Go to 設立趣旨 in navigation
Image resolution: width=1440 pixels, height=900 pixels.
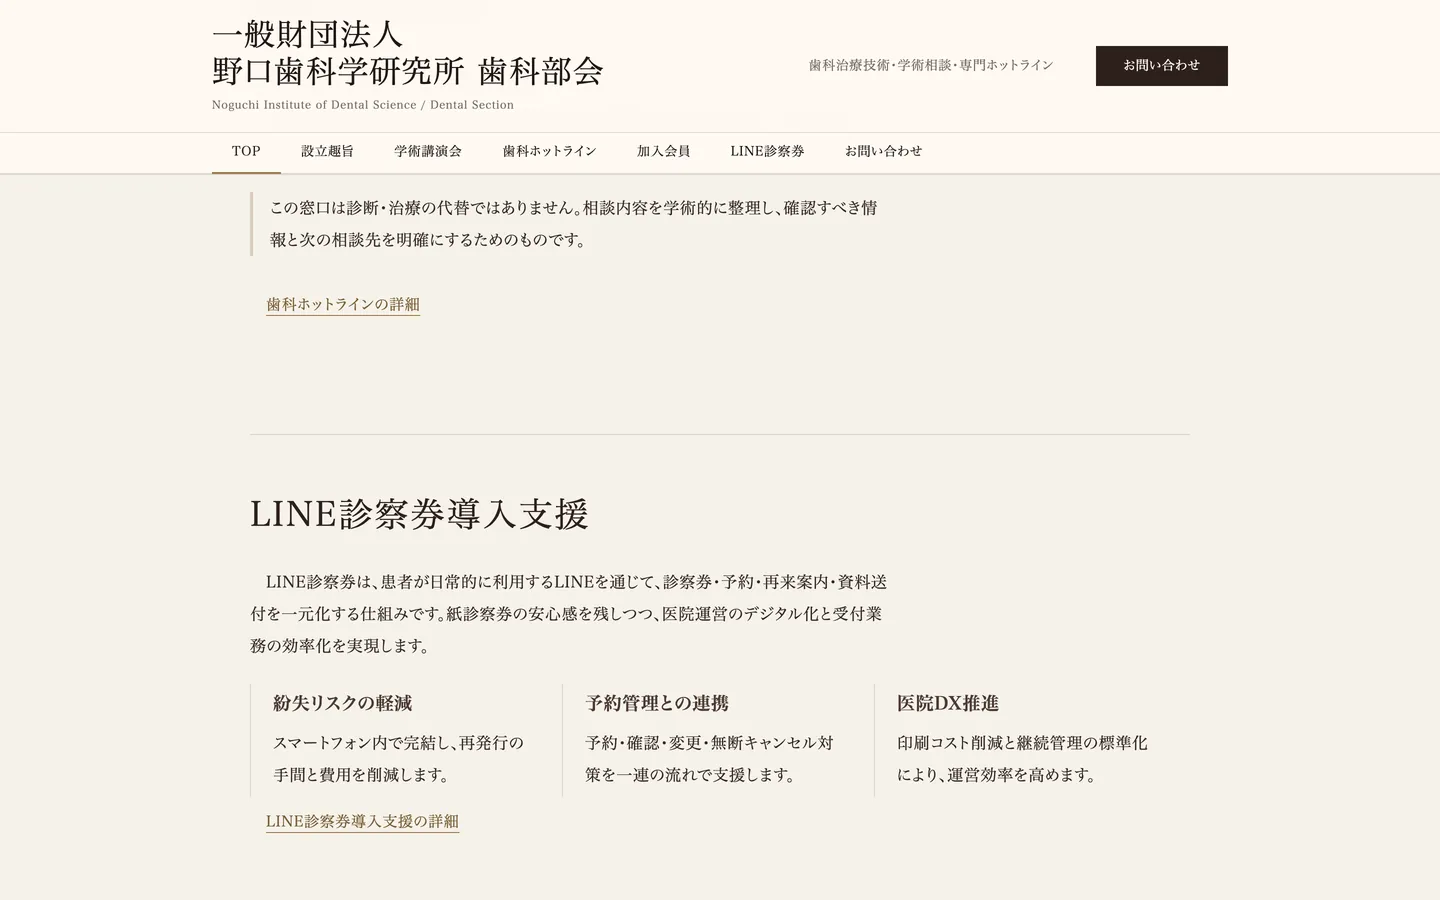point(327,152)
